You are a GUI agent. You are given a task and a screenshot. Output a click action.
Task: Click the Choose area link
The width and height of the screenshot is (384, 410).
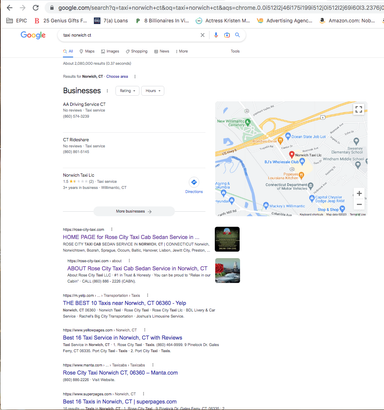117,77
